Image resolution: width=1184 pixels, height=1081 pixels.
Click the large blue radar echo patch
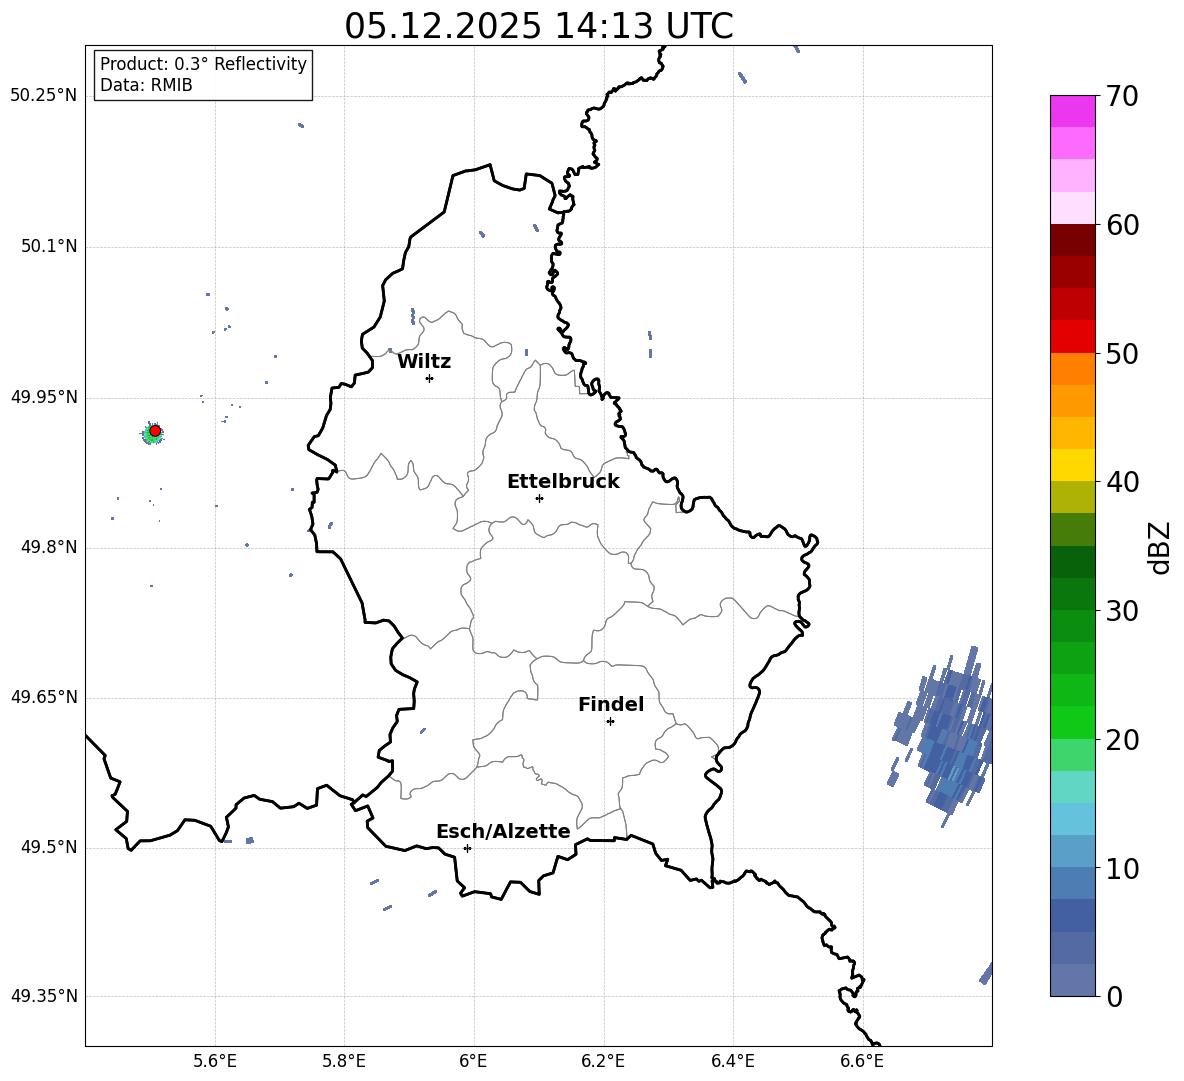[x=945, y=736]
